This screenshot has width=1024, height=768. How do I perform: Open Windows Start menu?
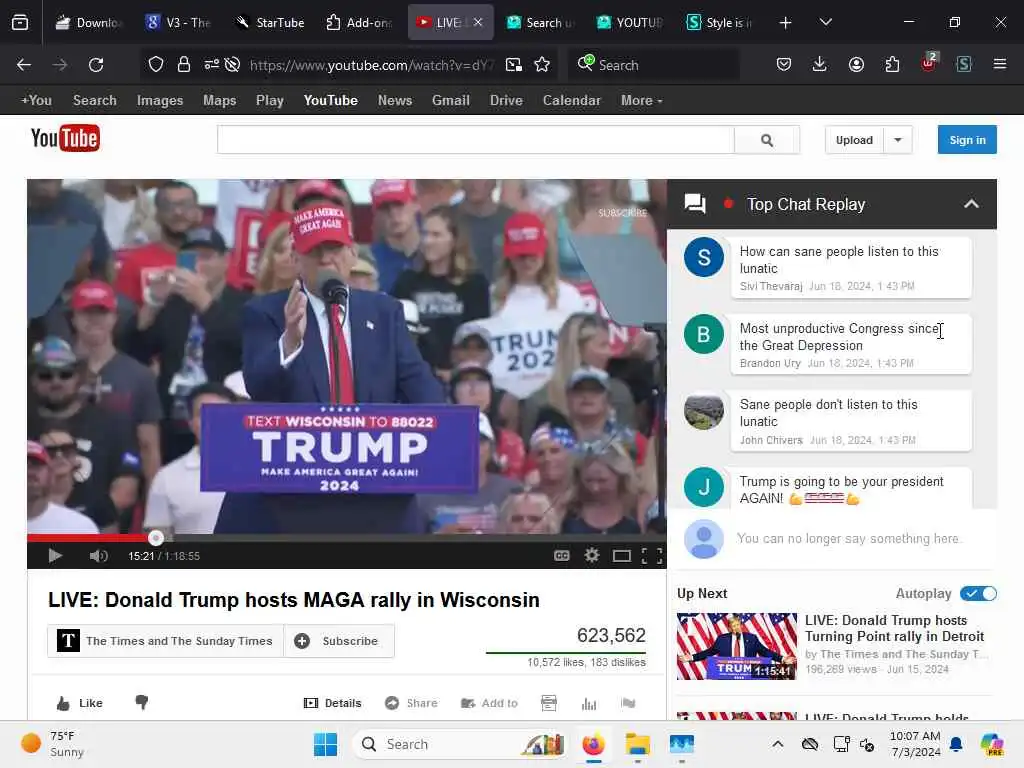325,744
